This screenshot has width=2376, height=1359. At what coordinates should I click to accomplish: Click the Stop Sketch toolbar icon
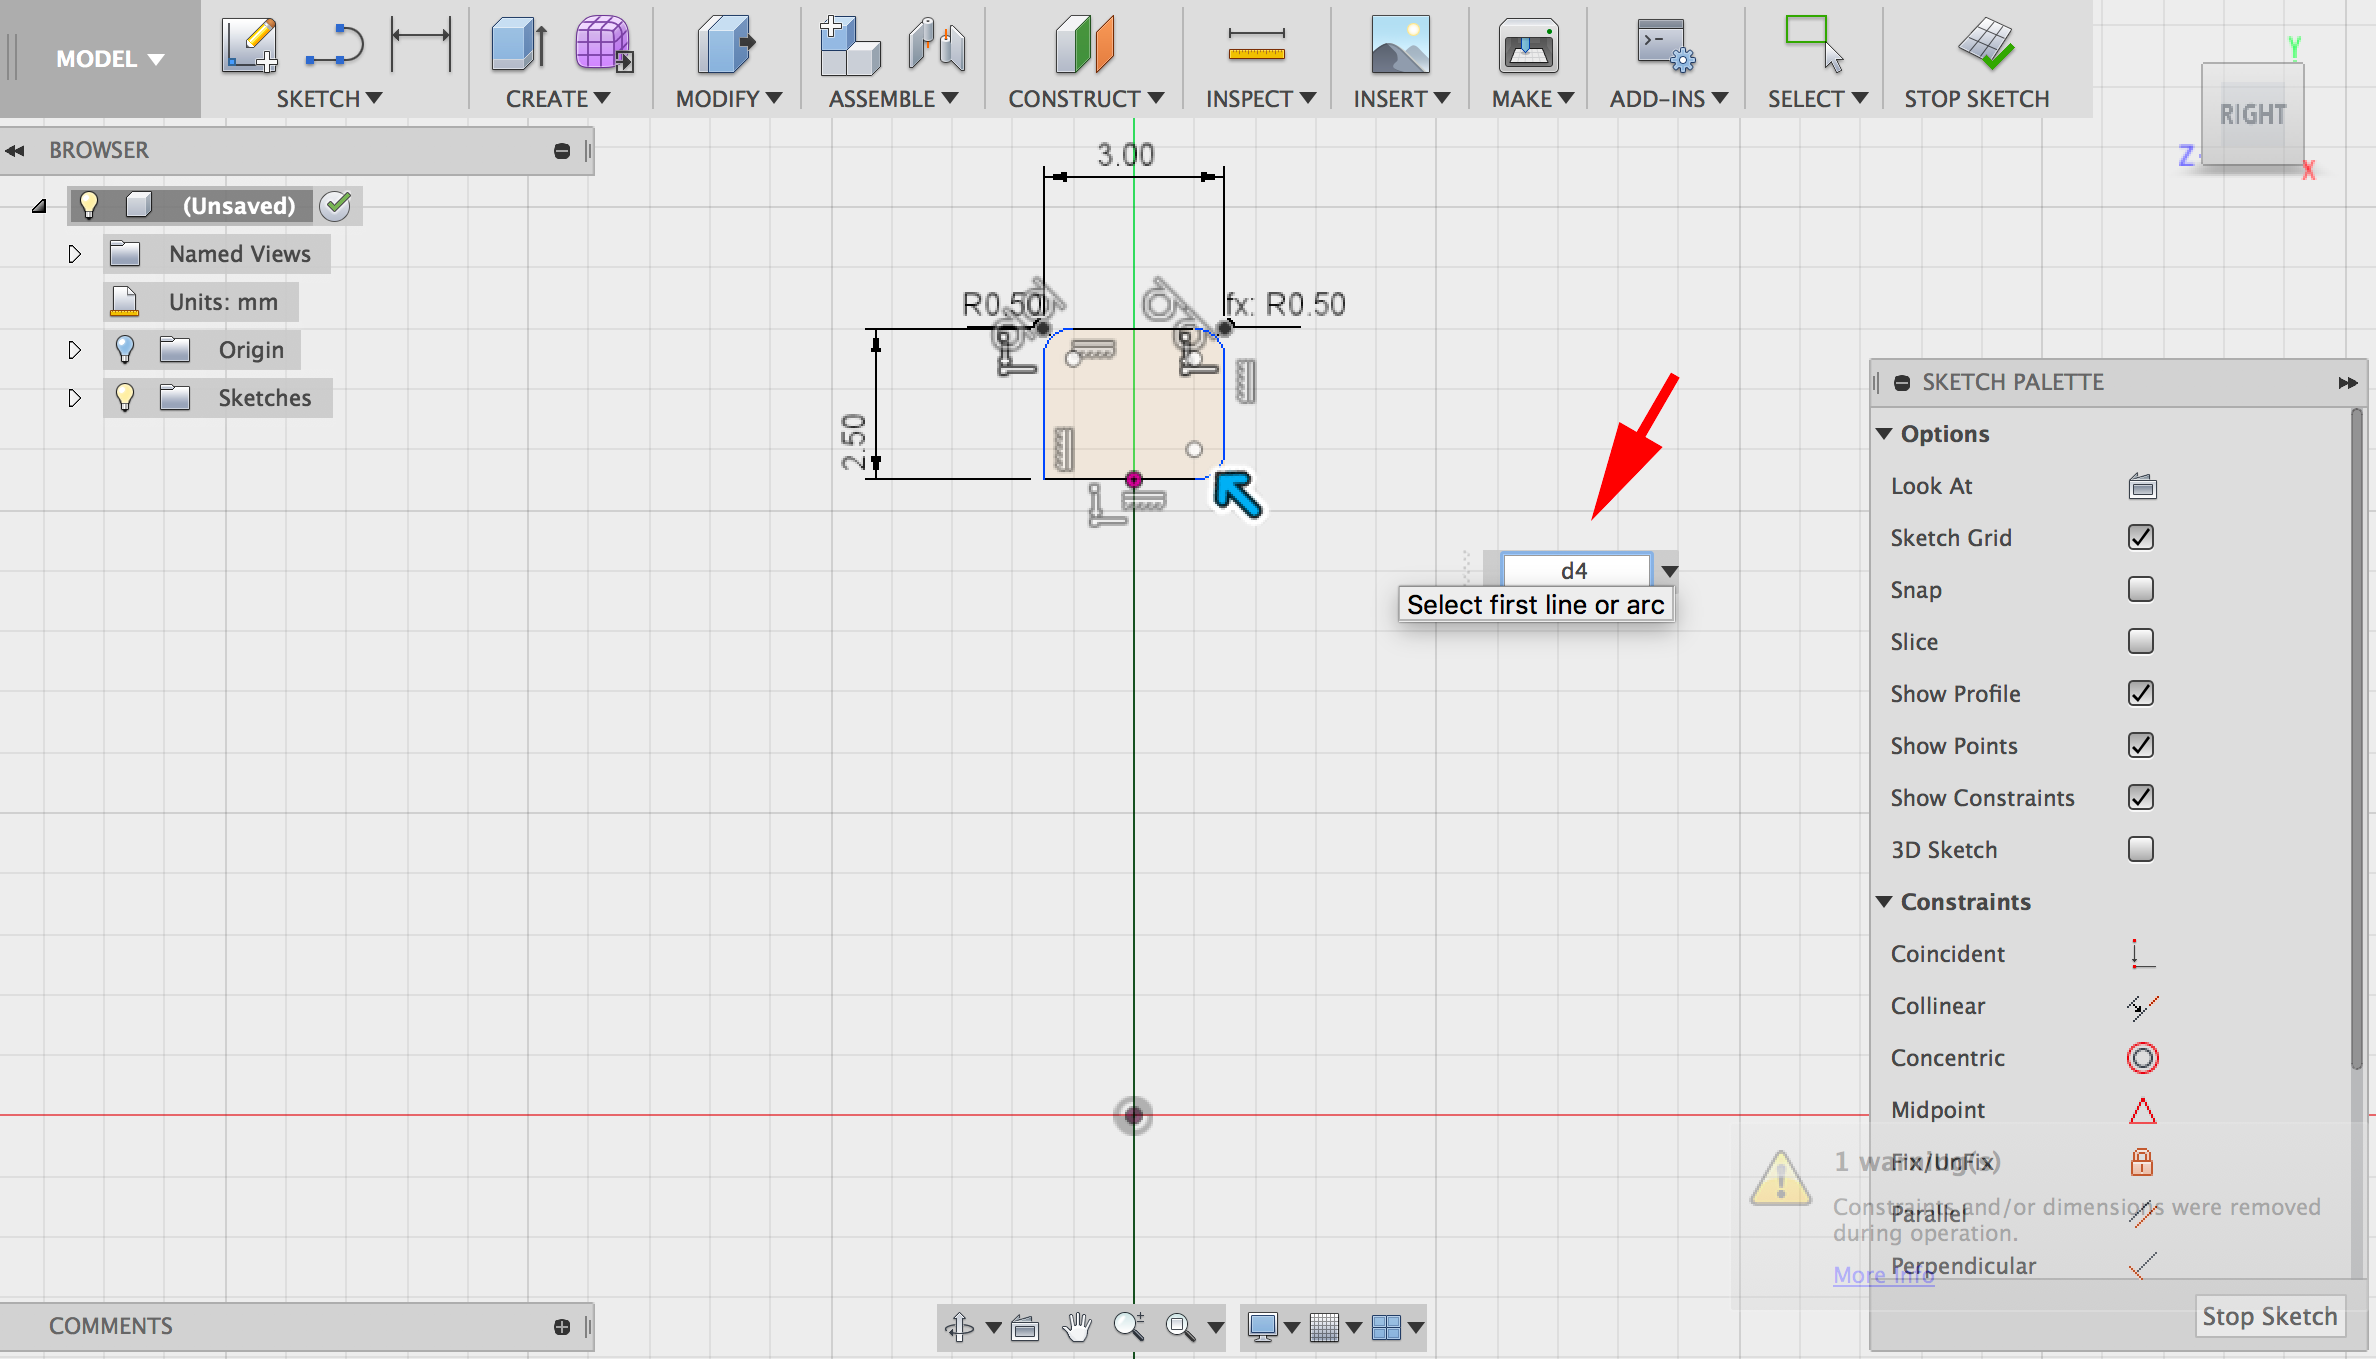pyautogui.click(x=1985, y=44)
